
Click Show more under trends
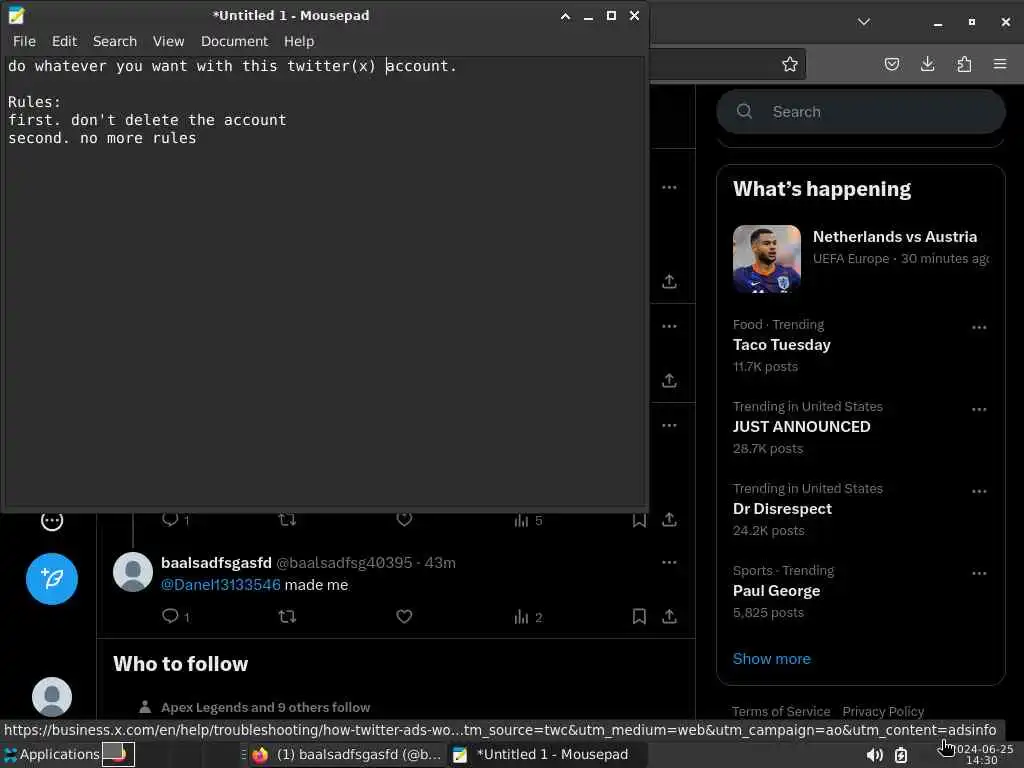point(771,659)
